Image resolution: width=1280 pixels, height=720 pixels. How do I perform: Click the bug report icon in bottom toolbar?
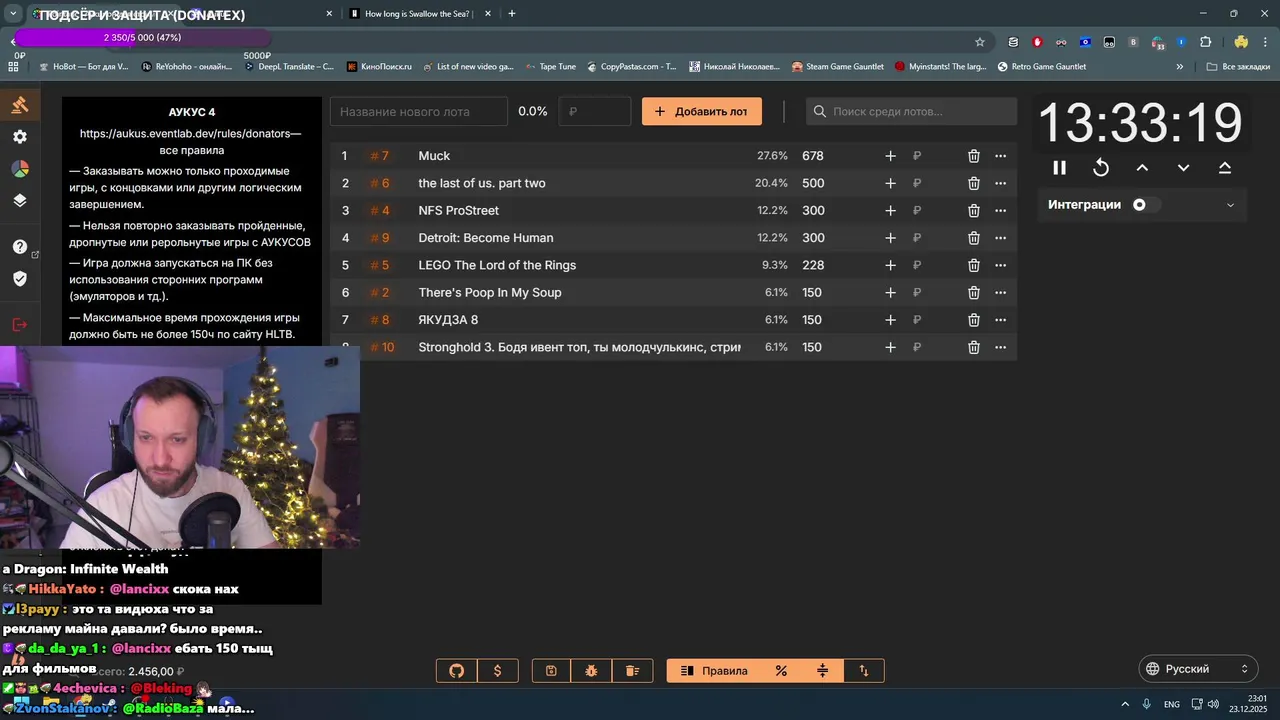(x=591, y=671)
